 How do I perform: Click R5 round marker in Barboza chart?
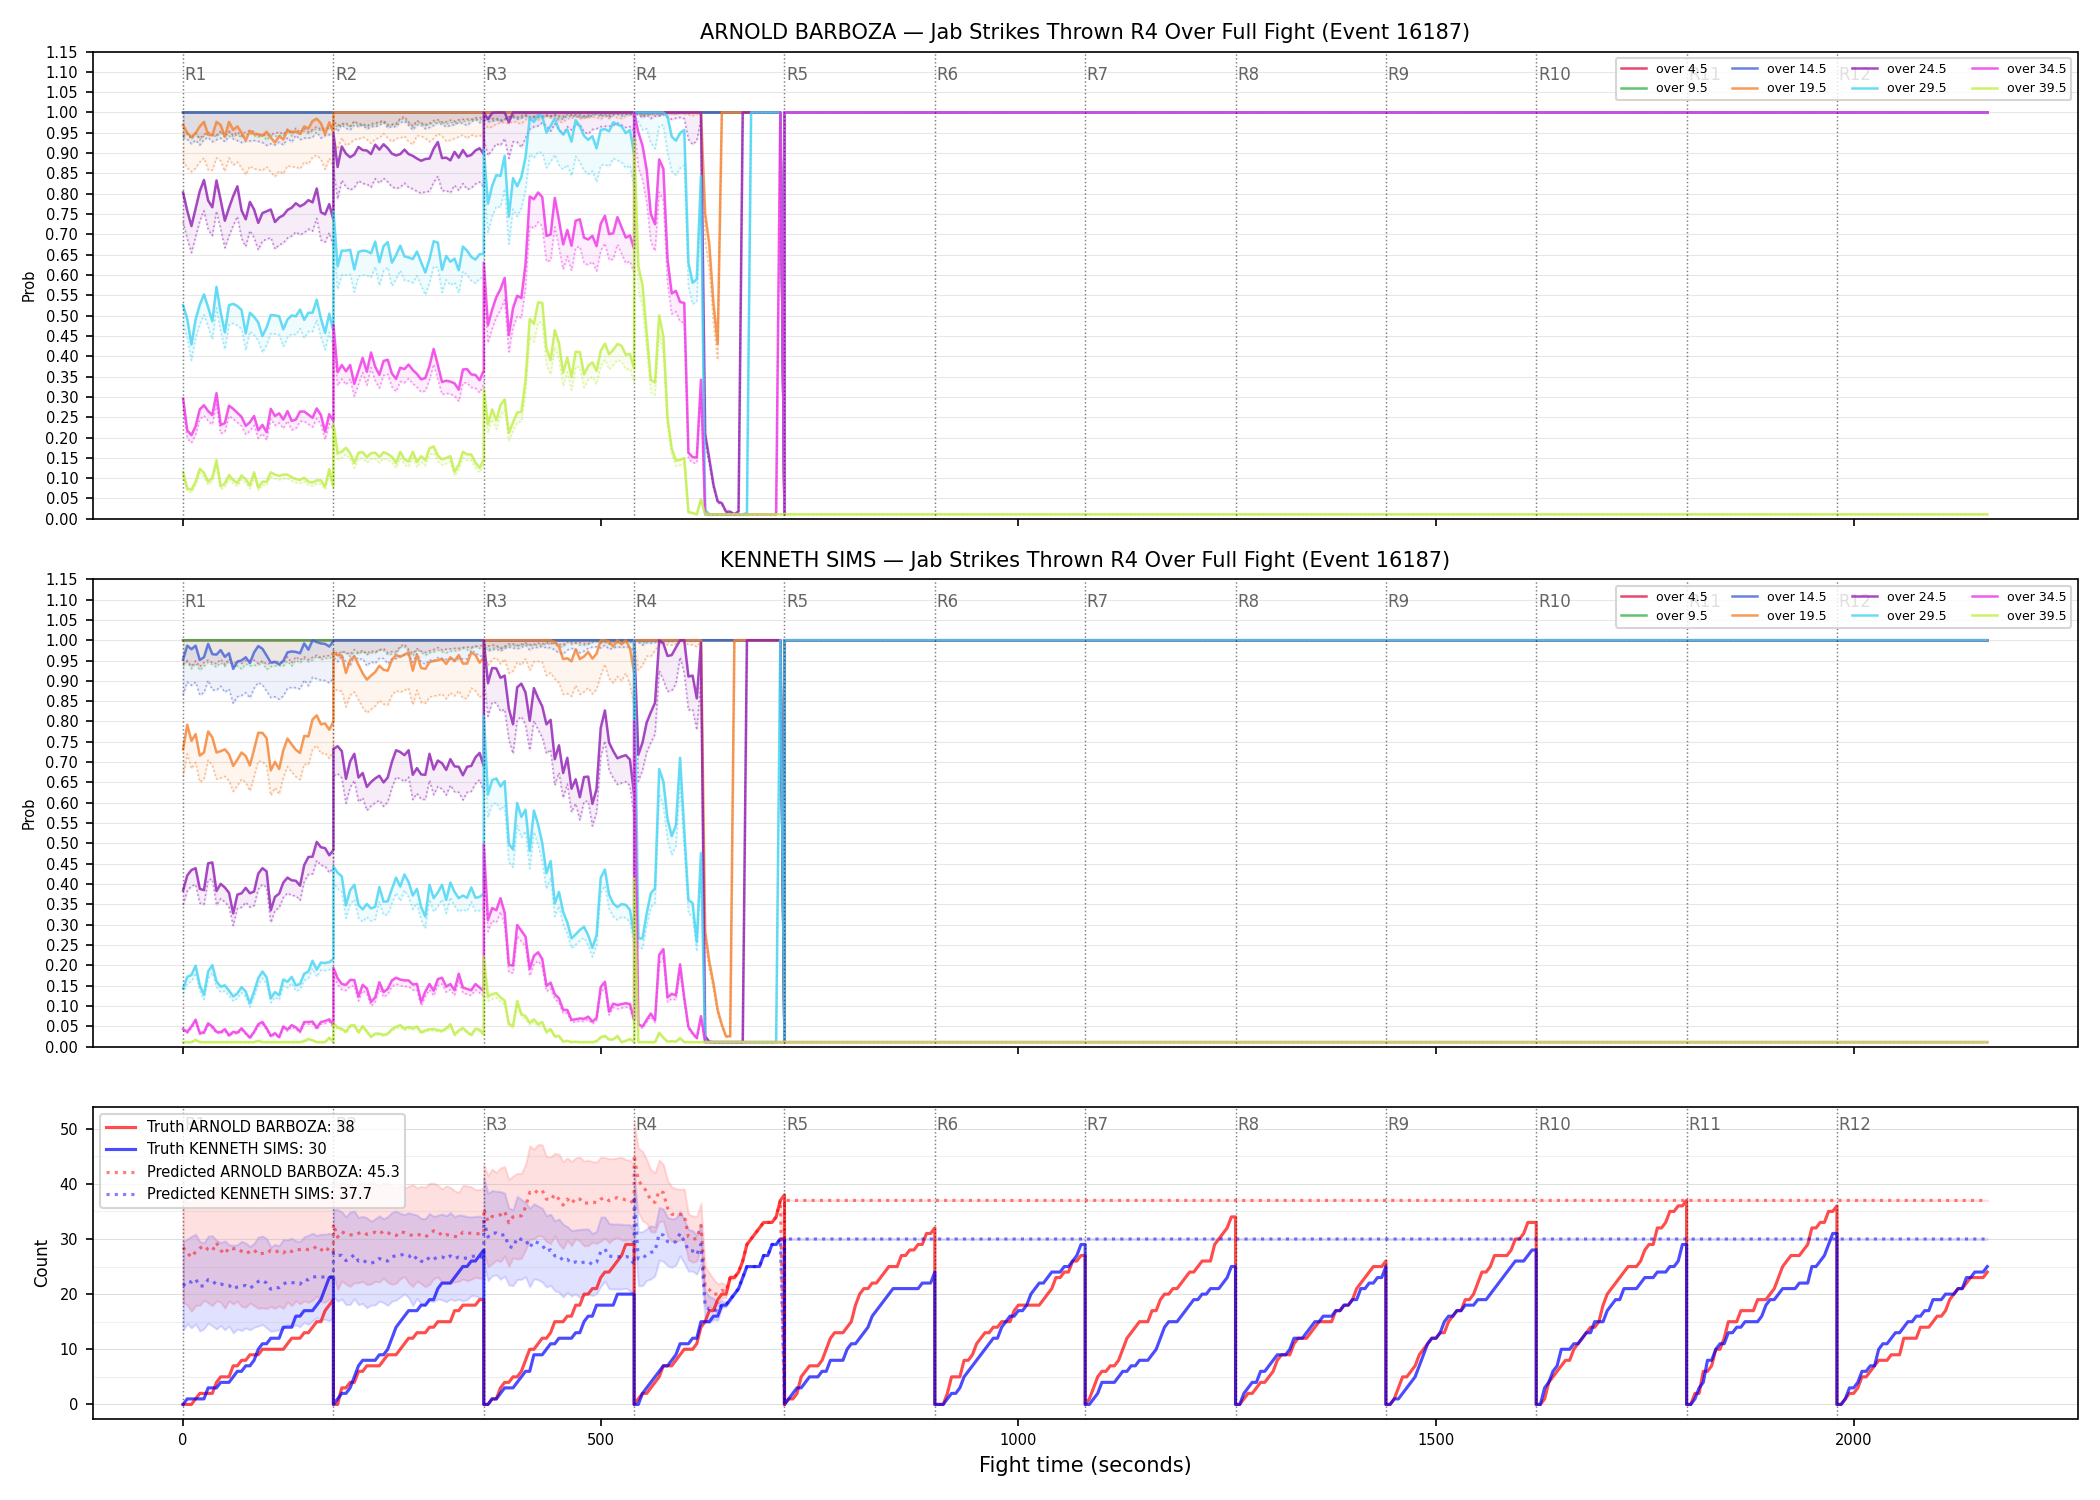tap(797, 74)
